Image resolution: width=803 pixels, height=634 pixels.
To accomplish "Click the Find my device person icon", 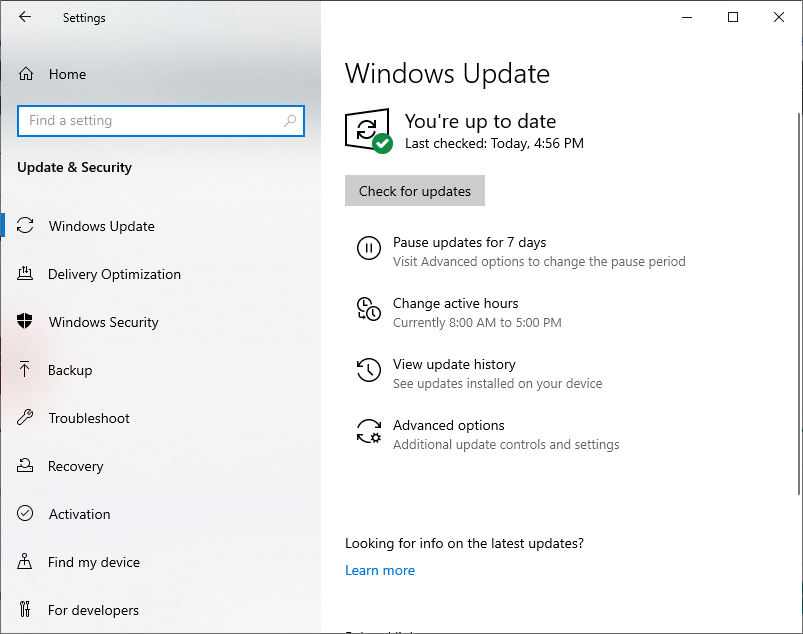I will pyautogui.click(x=25, y=562).
